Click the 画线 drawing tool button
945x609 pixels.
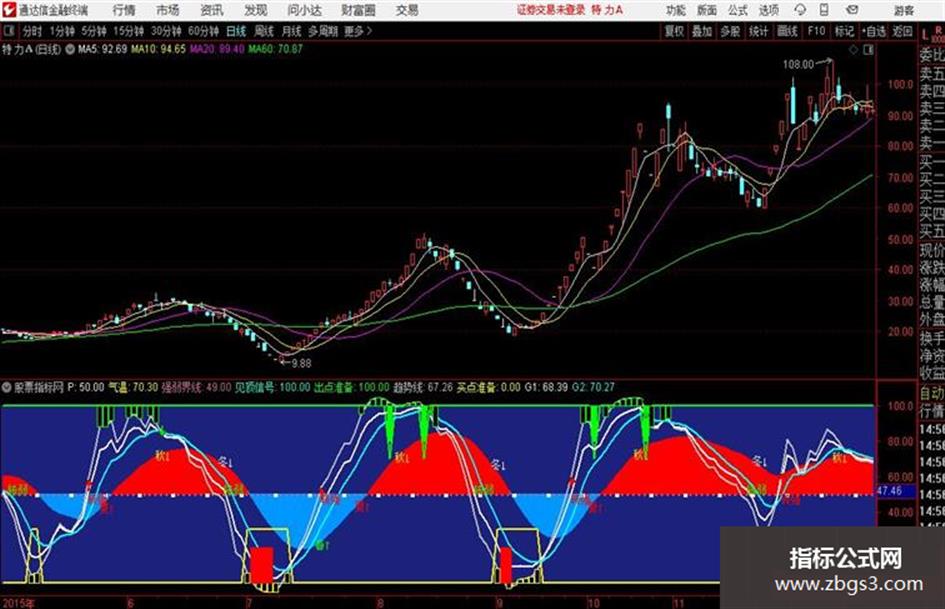[x=787, y=31]
